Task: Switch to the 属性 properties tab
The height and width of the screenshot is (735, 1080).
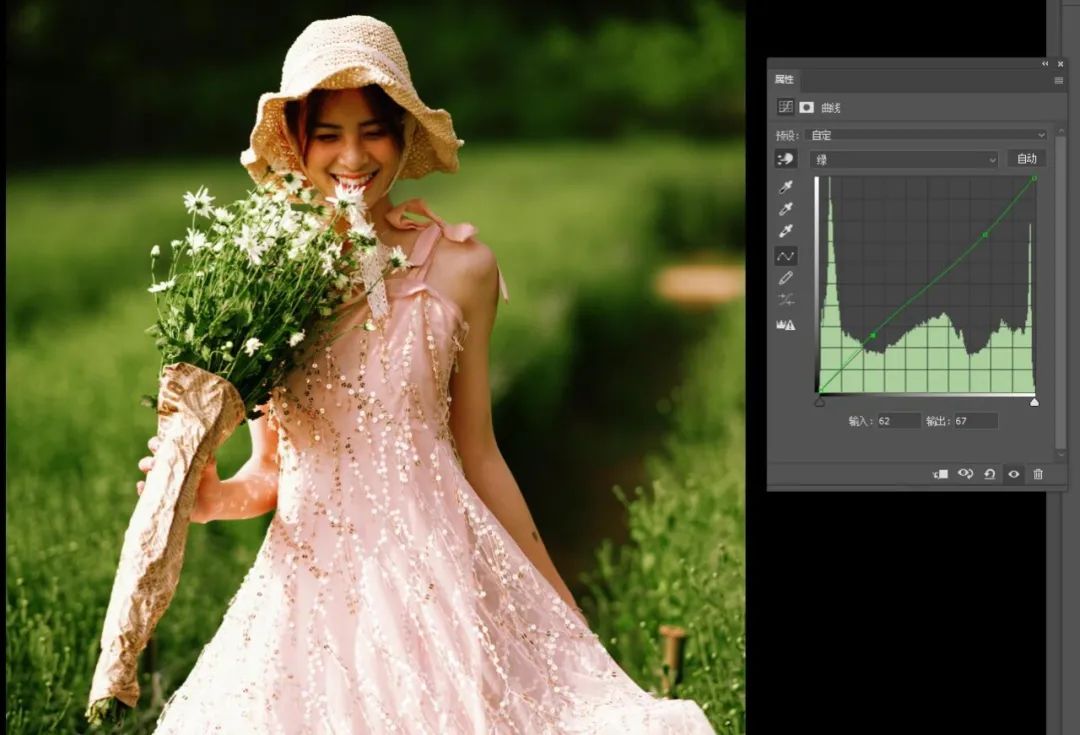Action: click(784, 79)
